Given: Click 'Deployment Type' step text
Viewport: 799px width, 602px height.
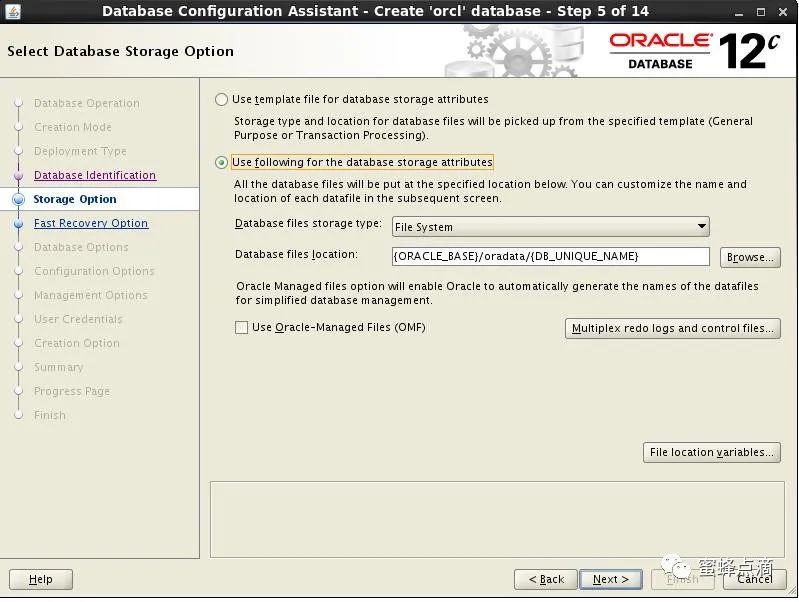Looking at the screenshot, I should [81, 151].
